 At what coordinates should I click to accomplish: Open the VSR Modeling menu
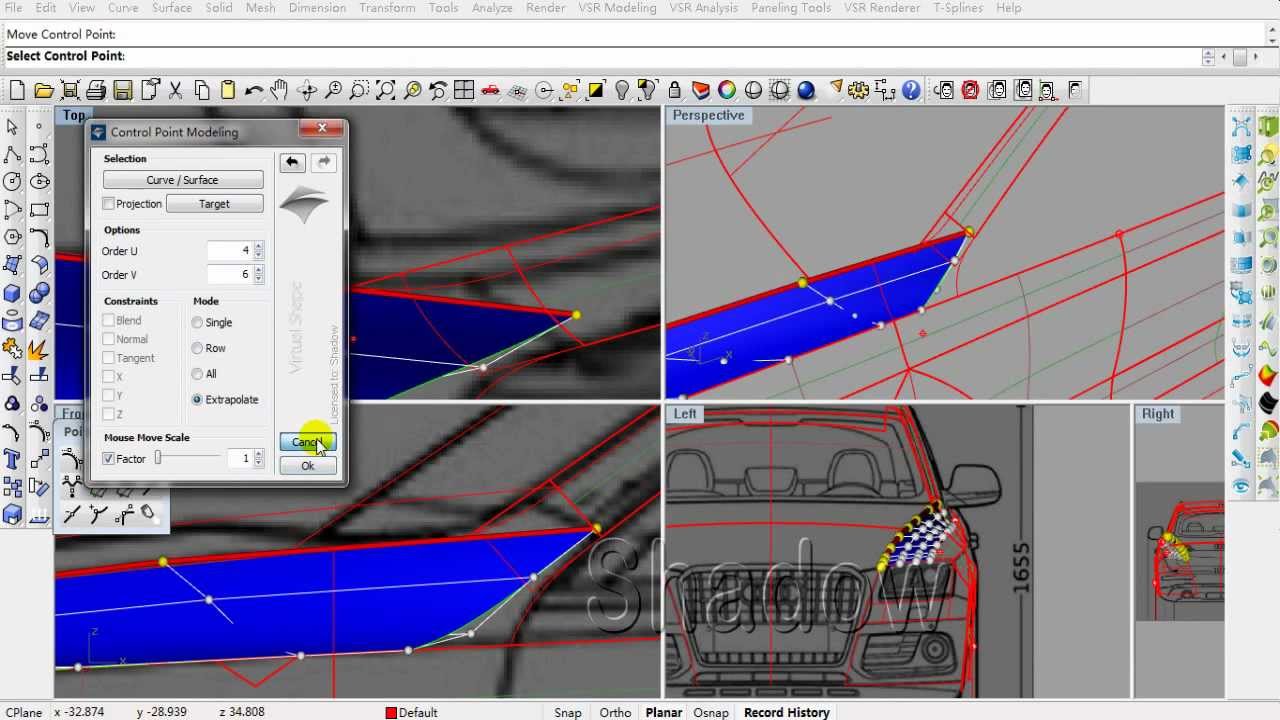pos(618,8)
